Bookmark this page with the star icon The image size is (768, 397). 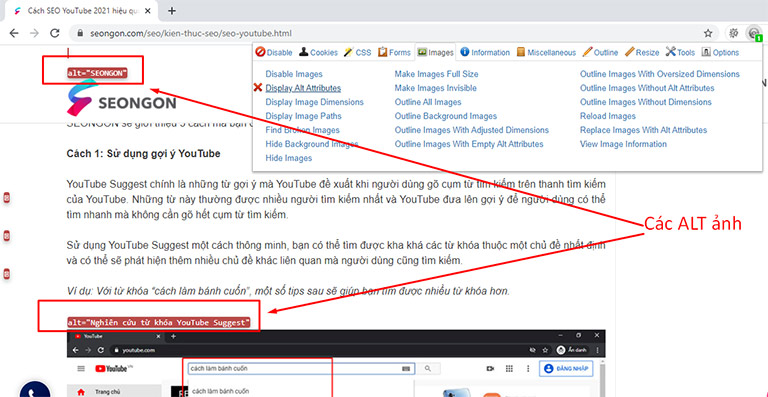tap(708, 33)
